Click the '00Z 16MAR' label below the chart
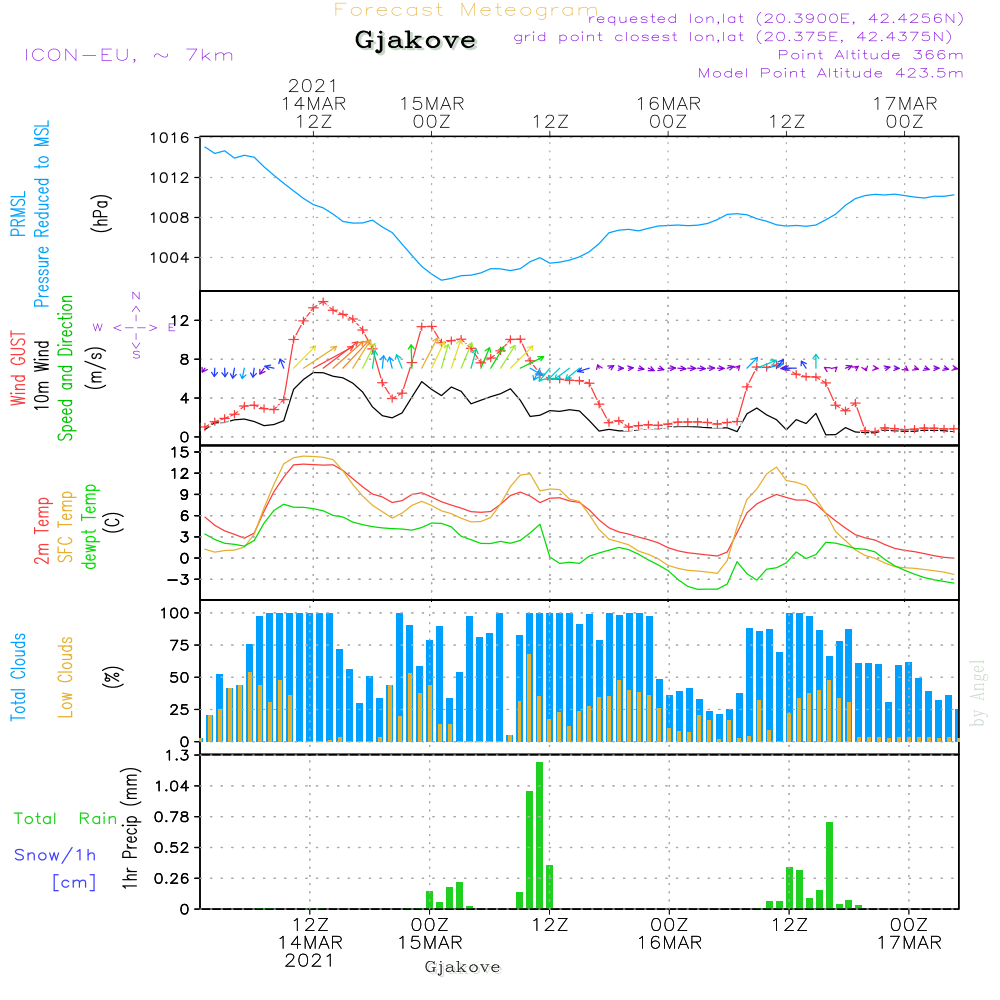1000x1000 pixels. (x=670, y=934)
